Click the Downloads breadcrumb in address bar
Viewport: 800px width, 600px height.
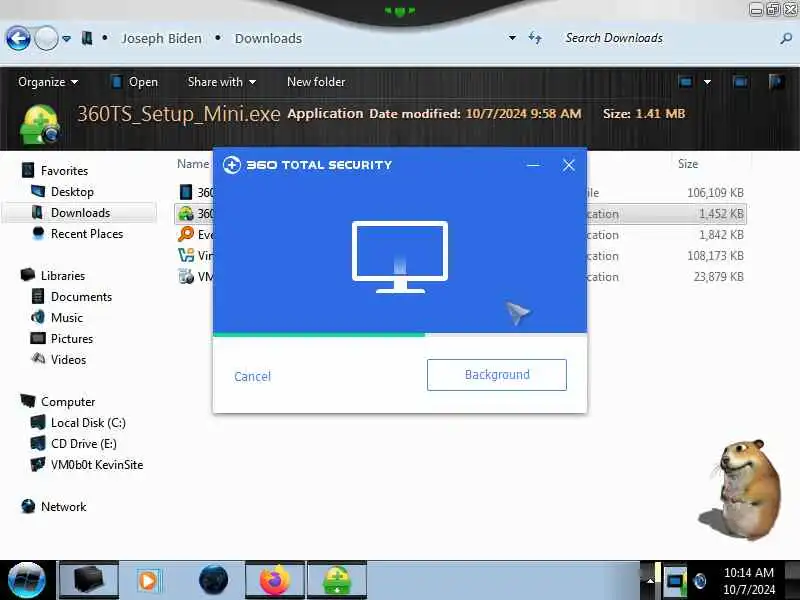[268, 38]
